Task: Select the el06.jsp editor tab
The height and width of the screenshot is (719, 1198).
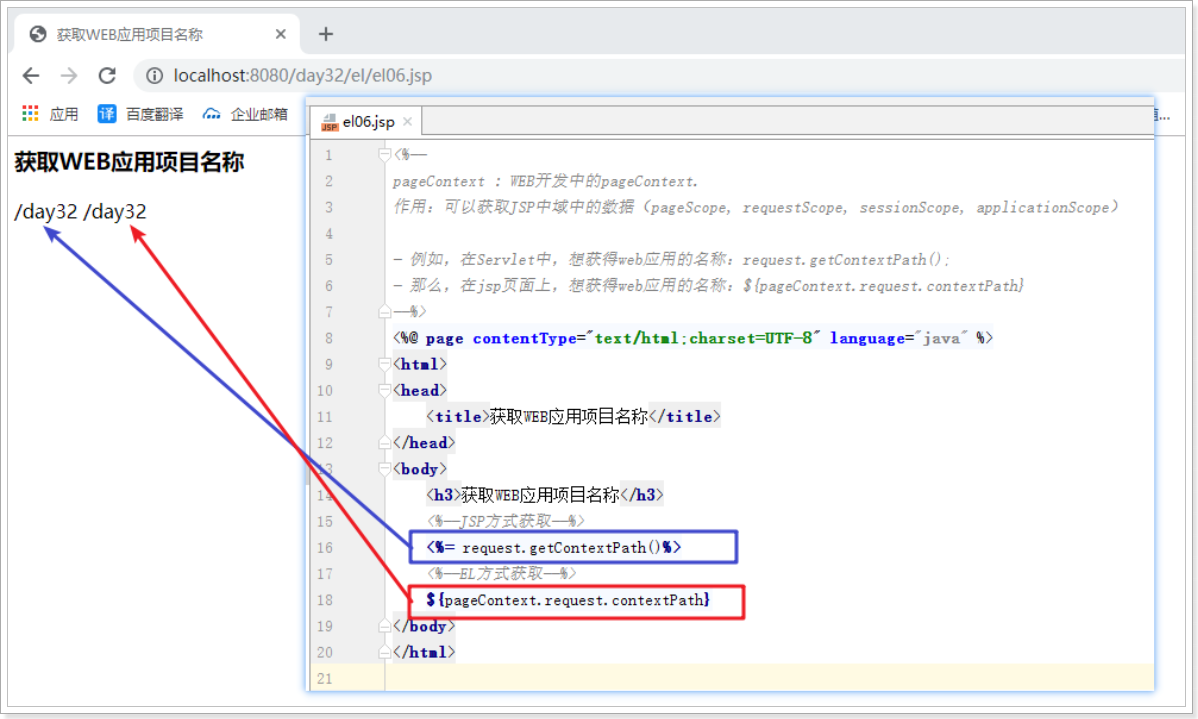Action: click(x=367, y=121)
